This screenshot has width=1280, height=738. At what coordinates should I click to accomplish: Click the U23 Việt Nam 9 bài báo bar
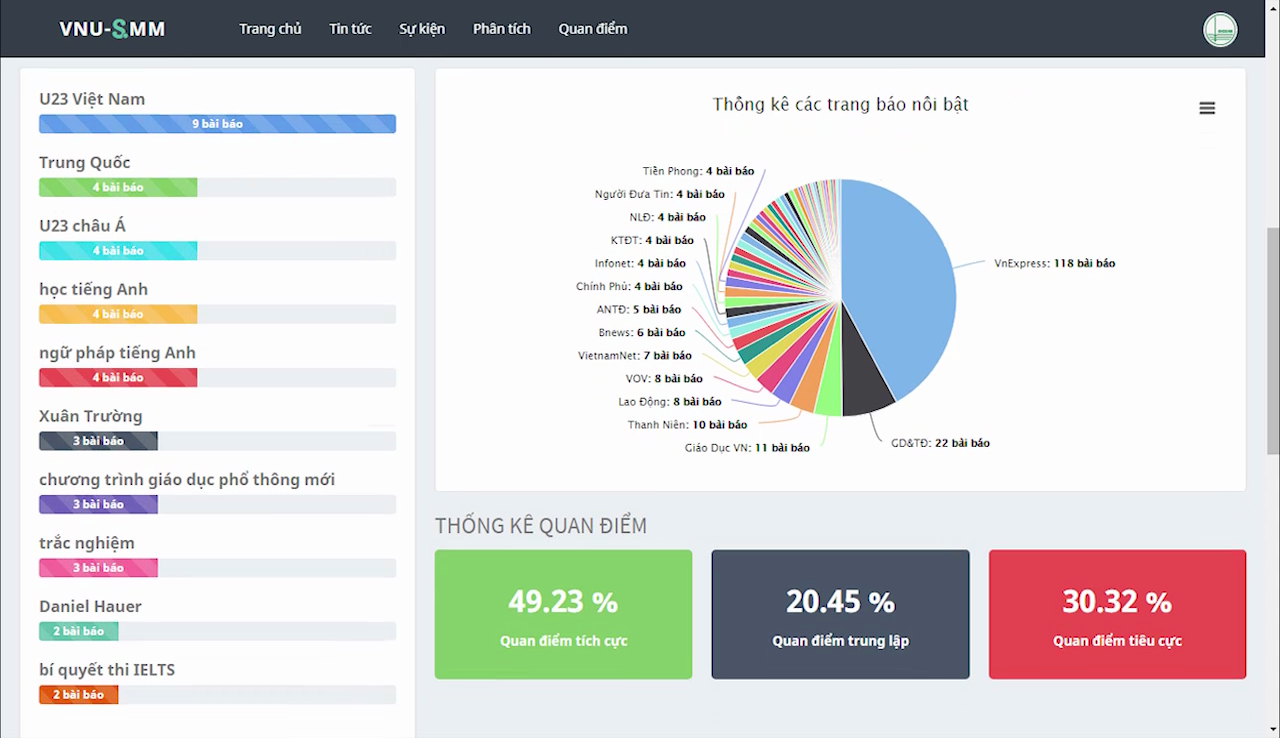tap(217, 124)
